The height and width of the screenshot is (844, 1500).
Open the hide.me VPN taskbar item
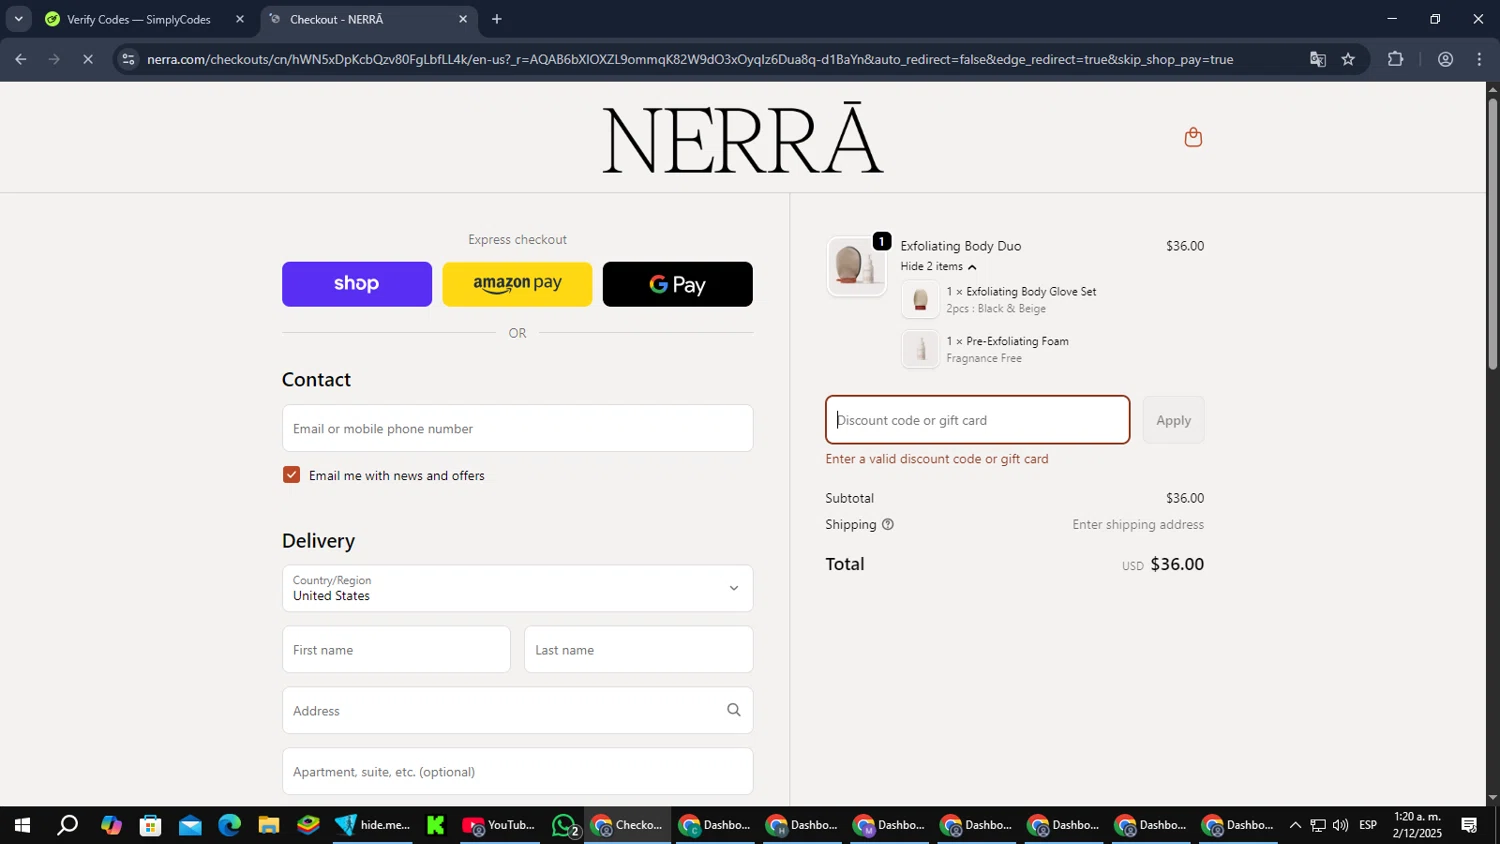(x=373, y=825)
